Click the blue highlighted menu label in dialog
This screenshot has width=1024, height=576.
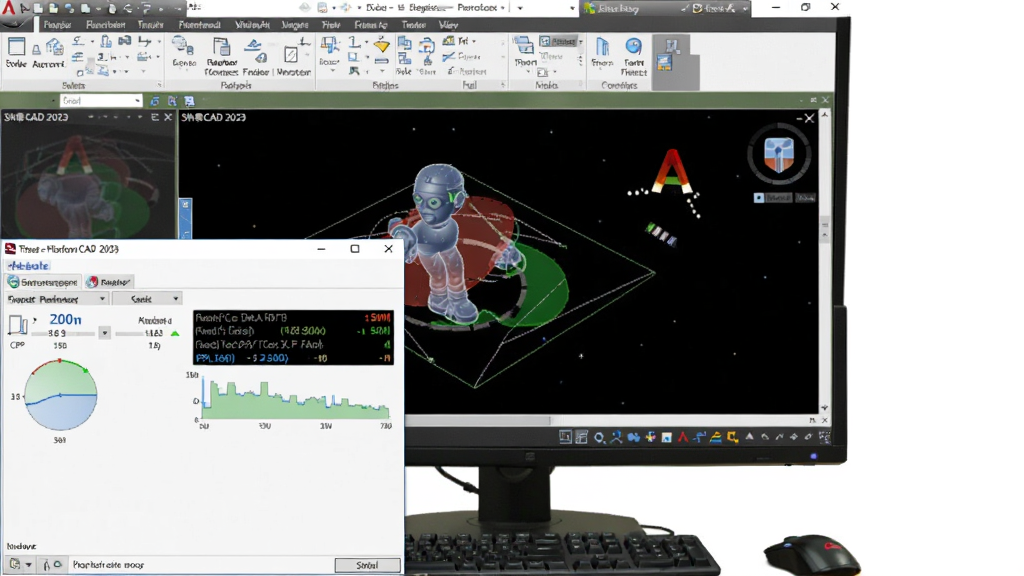(x=28, y=266)
